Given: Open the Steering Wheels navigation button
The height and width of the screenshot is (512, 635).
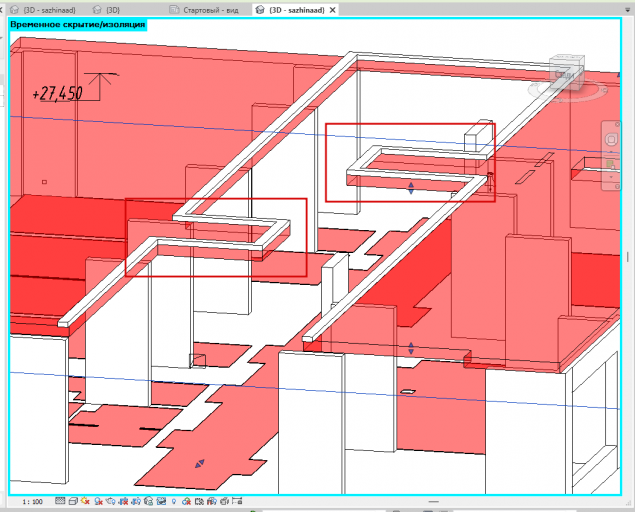Looking at the screenshot, I should click(611, 140).
